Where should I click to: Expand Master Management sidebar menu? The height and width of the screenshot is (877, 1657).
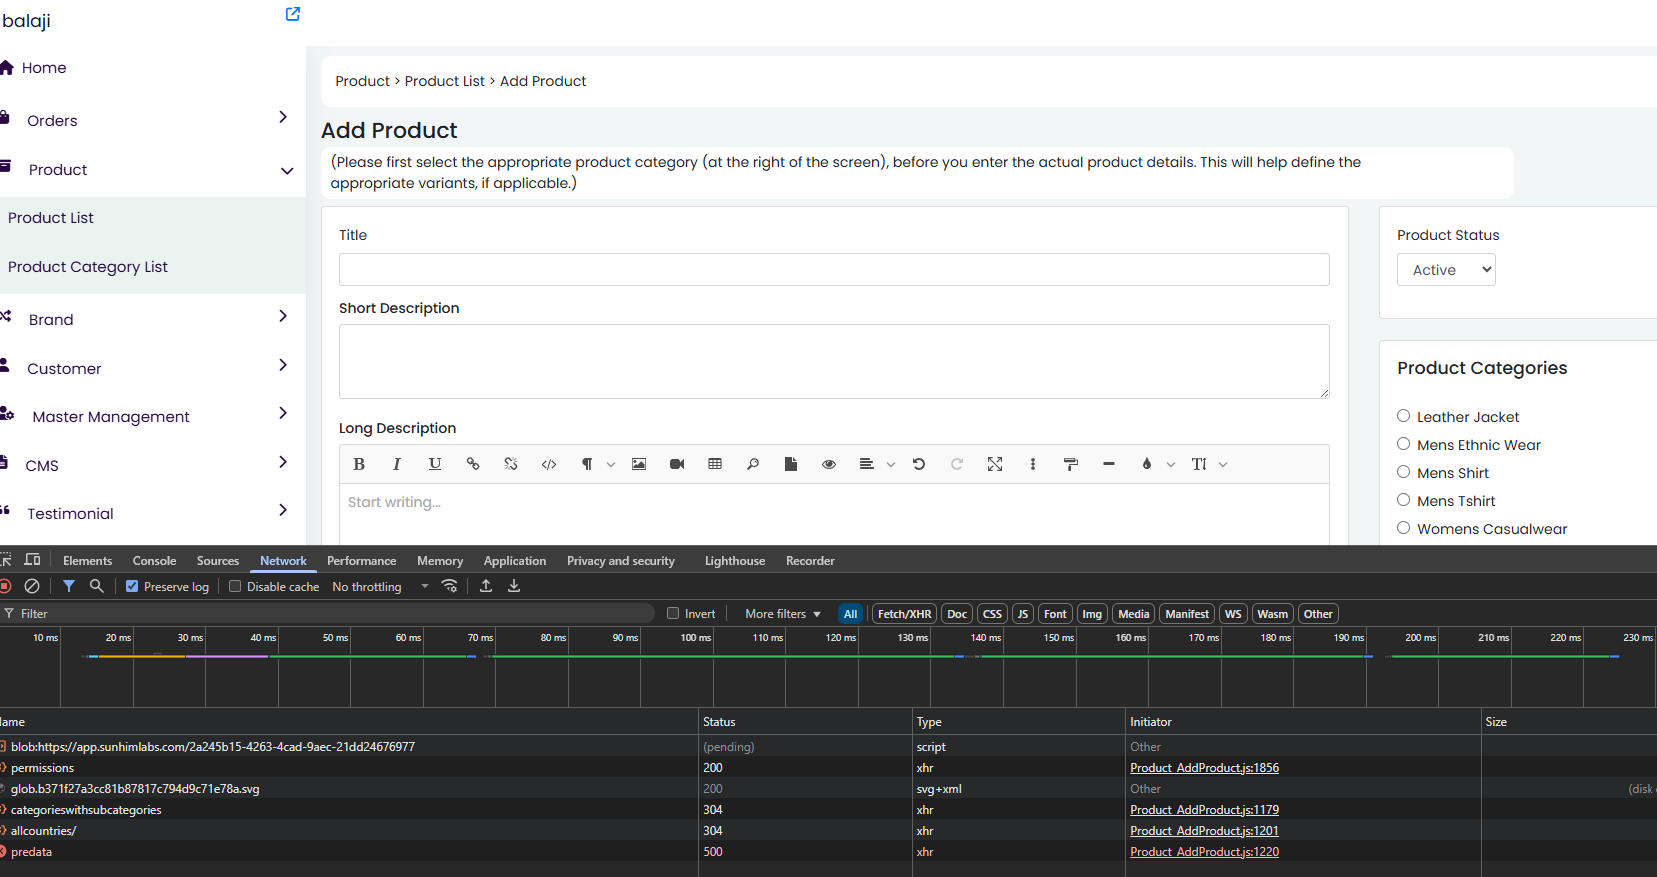283,413
